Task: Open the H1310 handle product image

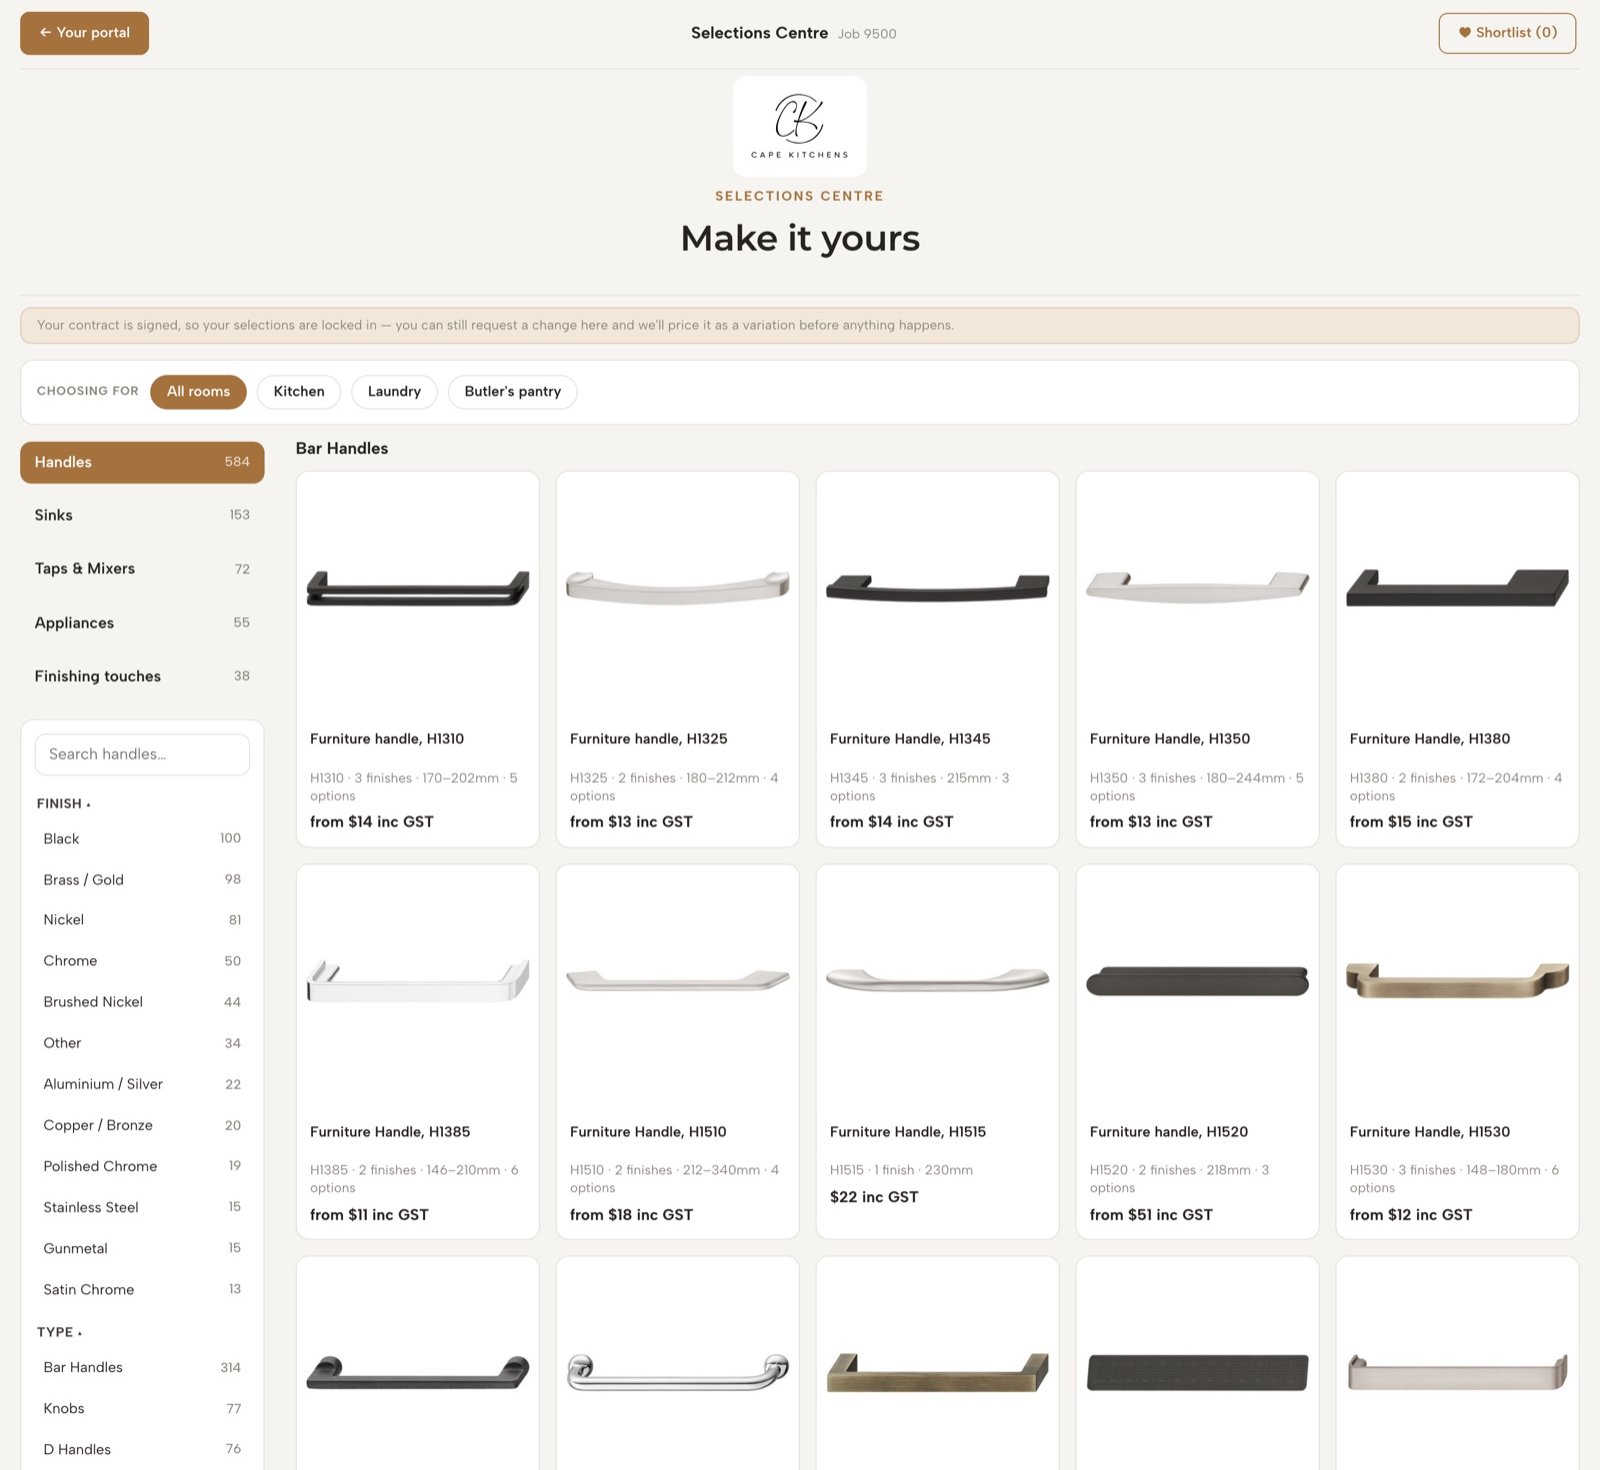Action: (418, 588)
